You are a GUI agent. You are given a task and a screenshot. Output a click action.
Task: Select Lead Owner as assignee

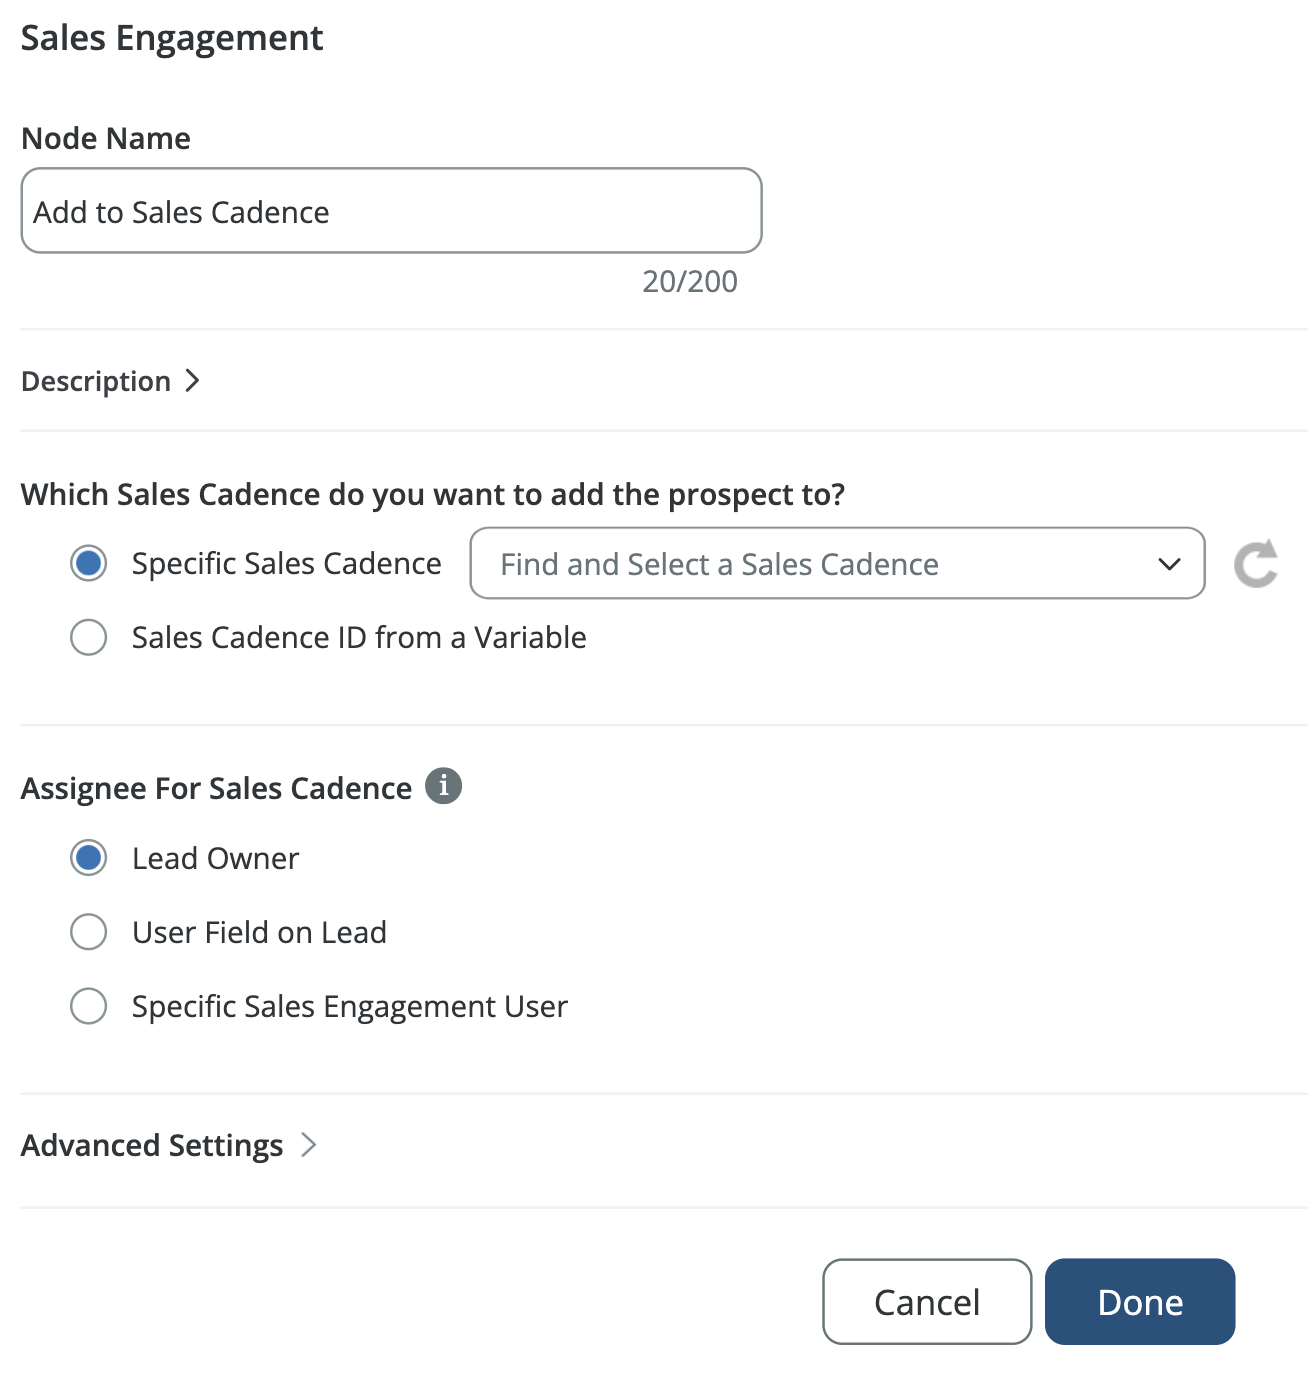(89, 858)
